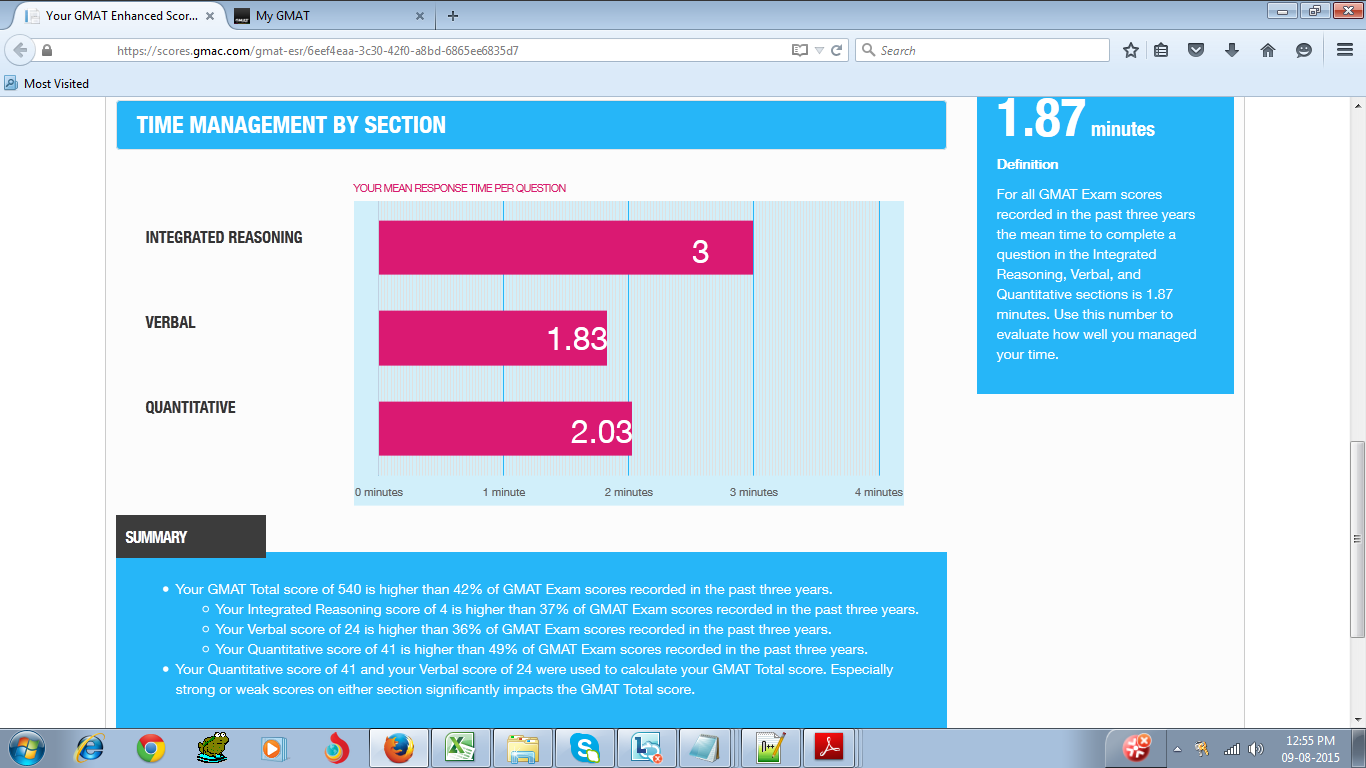
Task: Open a new tab with plus button
Action: pyautogui.click(x=453, y=16)
